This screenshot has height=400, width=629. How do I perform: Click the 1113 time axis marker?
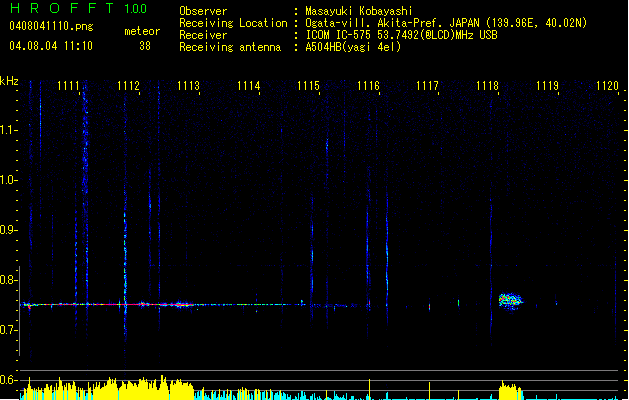188,86
